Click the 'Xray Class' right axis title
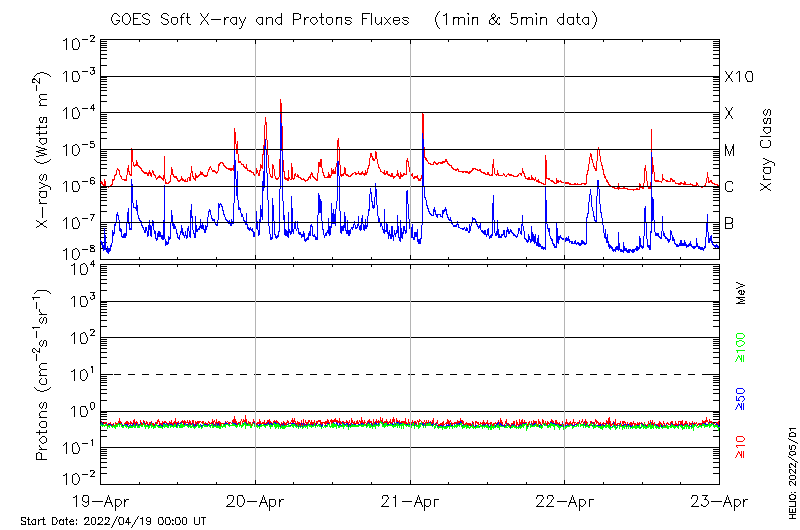Screen dimensions: 800x530 pos(767,149)
